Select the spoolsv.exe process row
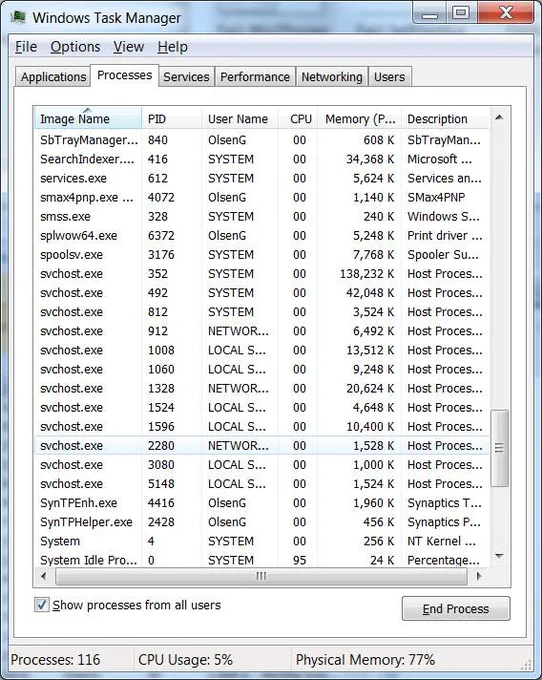 [261, 255]
